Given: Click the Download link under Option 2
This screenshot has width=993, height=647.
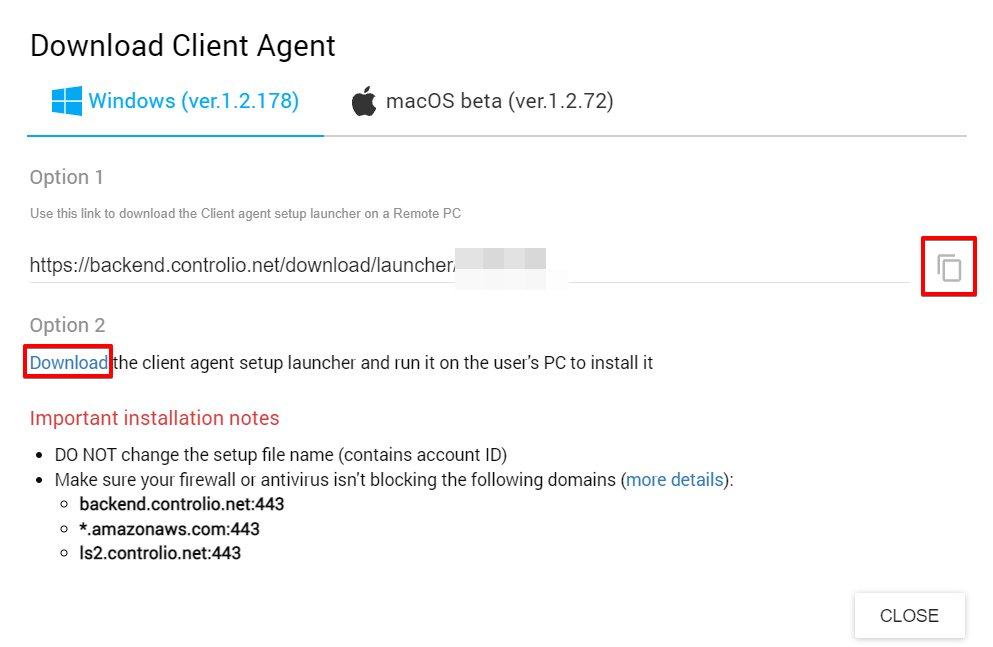Looking at the screenshot, I should tap(68, 362).
